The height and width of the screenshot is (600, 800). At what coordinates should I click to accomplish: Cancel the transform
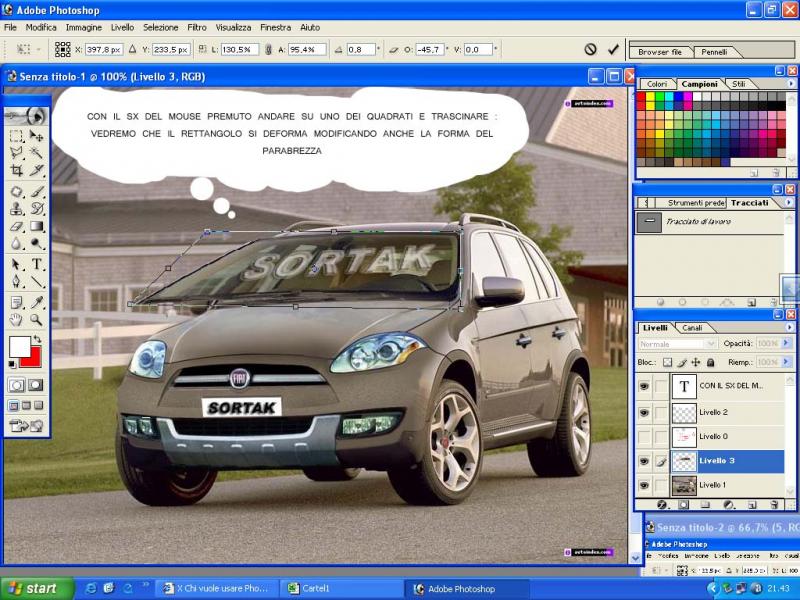tap(590, 49)
